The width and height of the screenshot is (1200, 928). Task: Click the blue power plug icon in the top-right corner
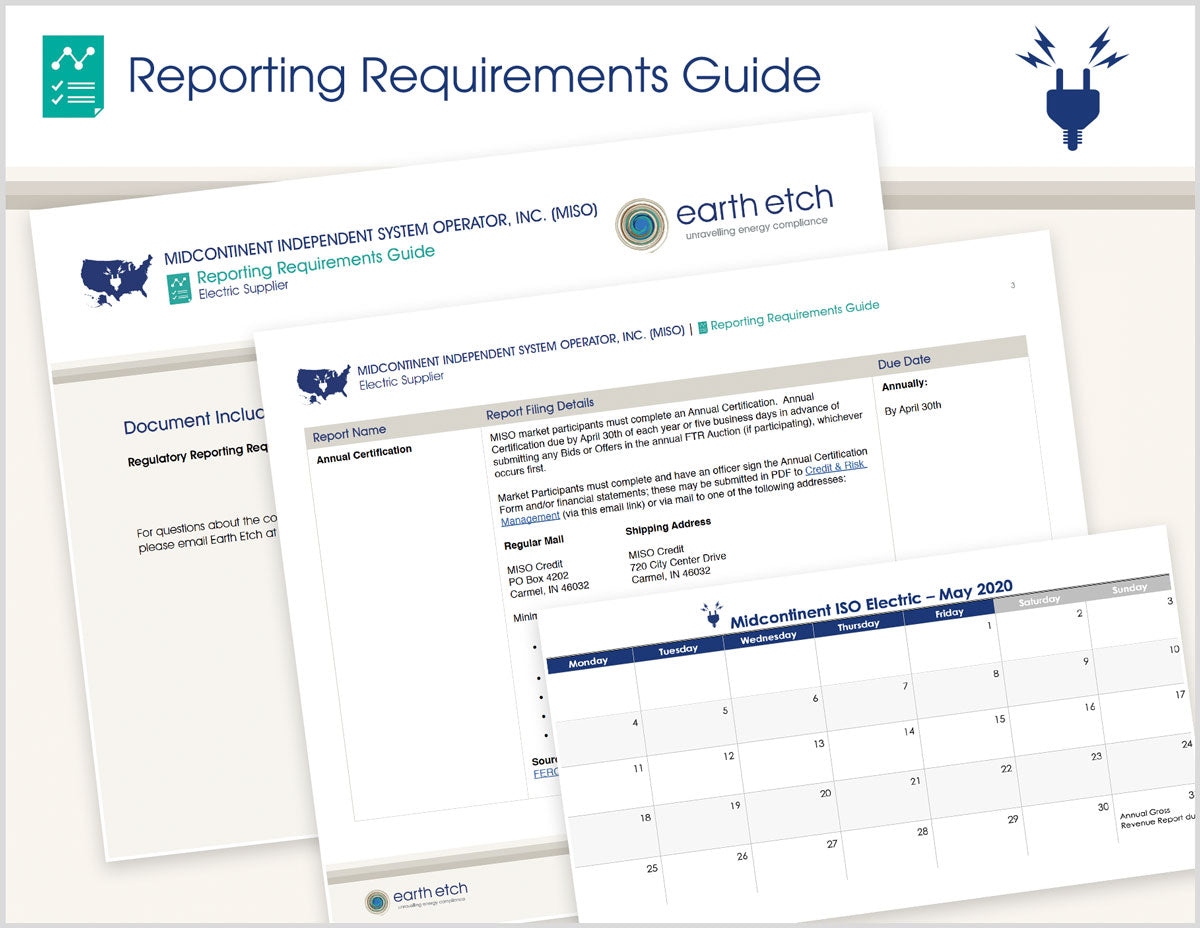pos(1073,74)
